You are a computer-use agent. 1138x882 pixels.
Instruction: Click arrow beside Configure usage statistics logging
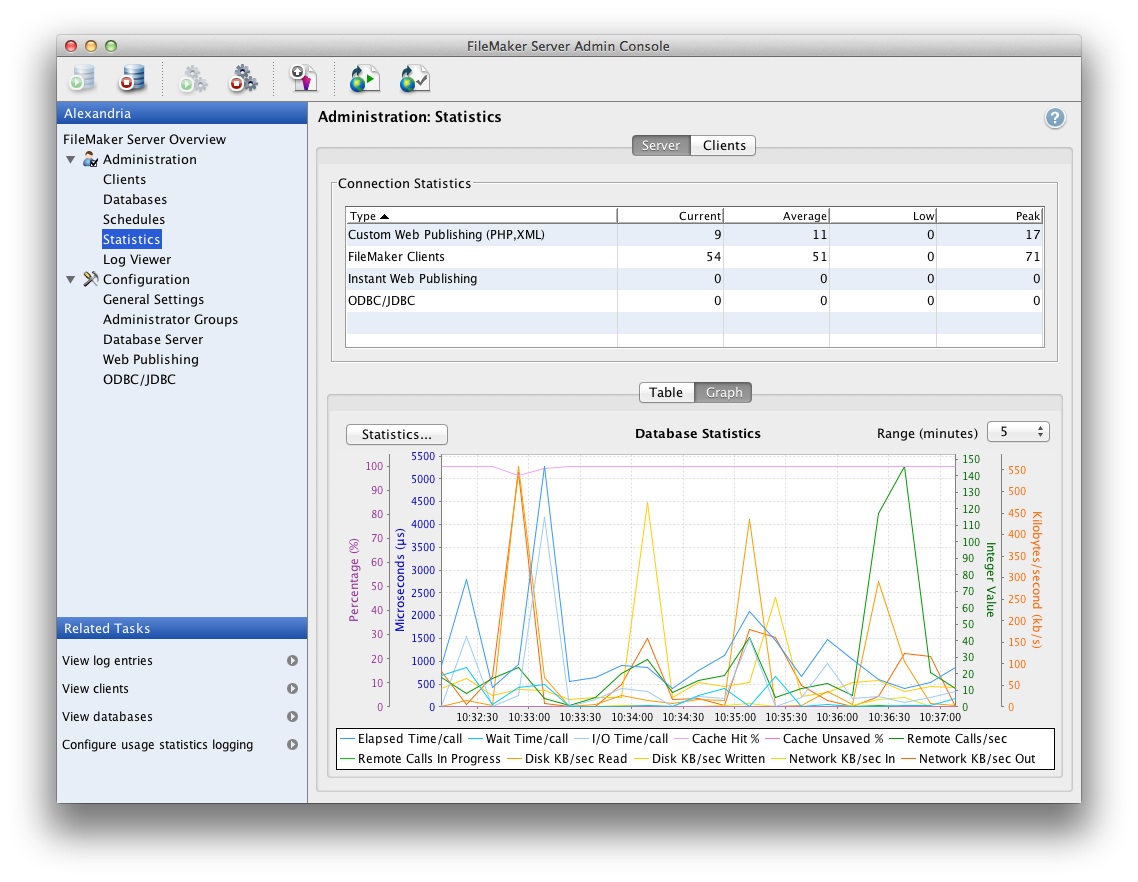click(292, 744)
